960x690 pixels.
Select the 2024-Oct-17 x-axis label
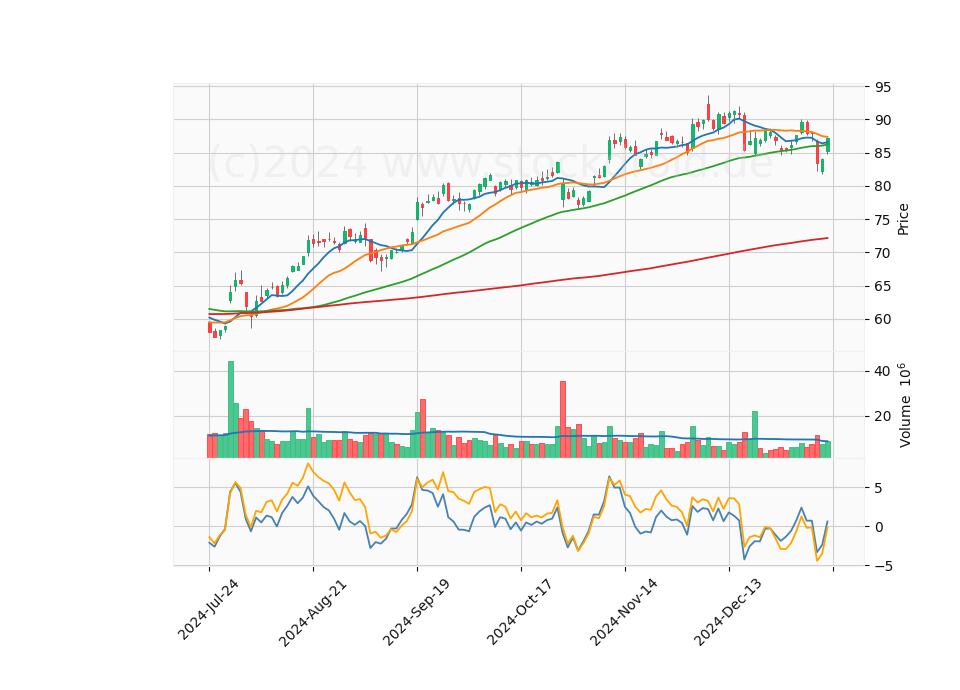[520, 612]
